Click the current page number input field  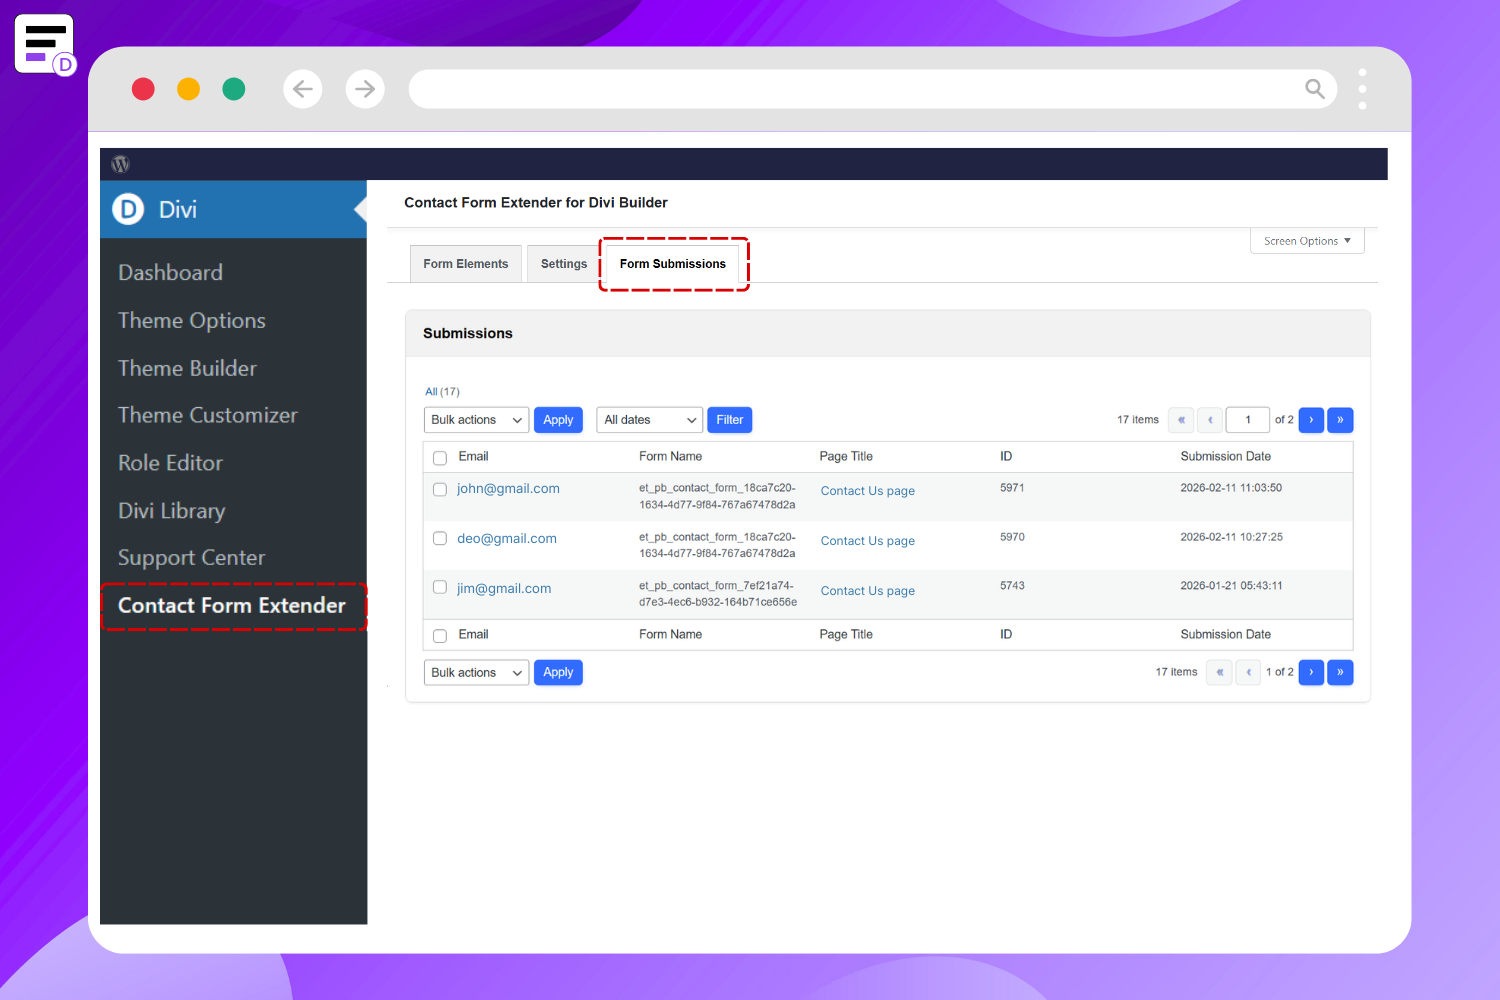tap(1247, 420)
